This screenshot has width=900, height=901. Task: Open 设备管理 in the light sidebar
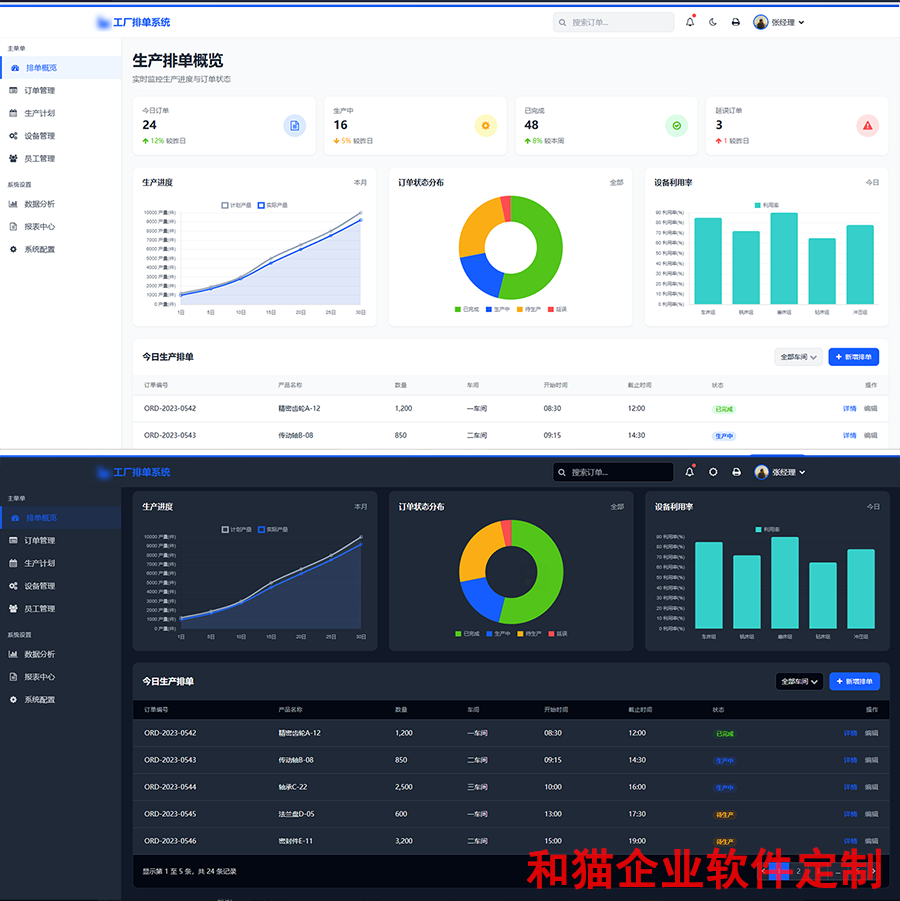(39, 136)
